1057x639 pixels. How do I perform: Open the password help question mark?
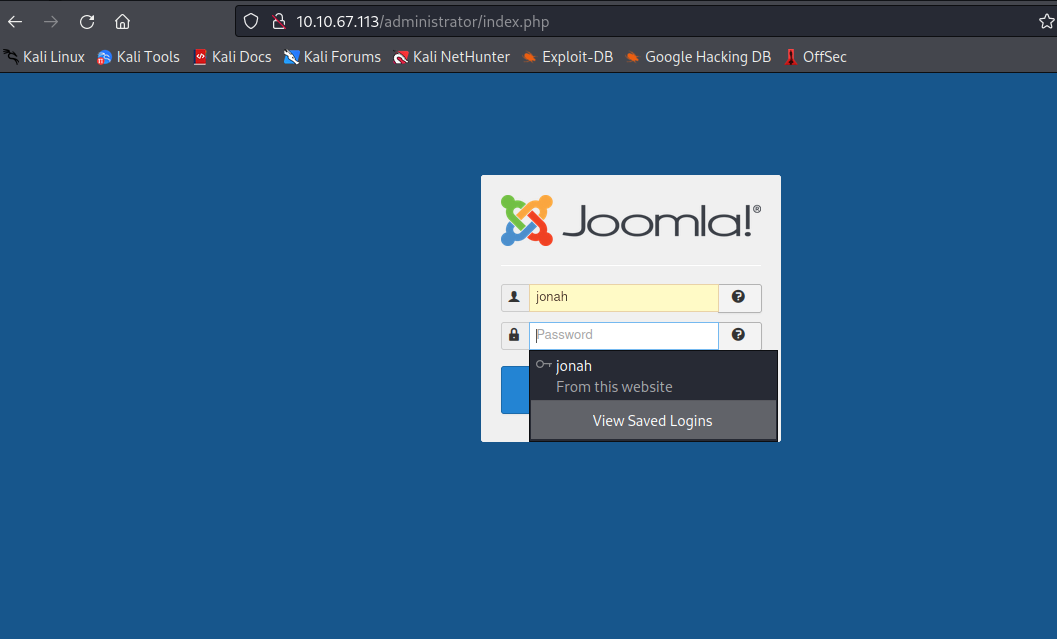click(739, 335)
